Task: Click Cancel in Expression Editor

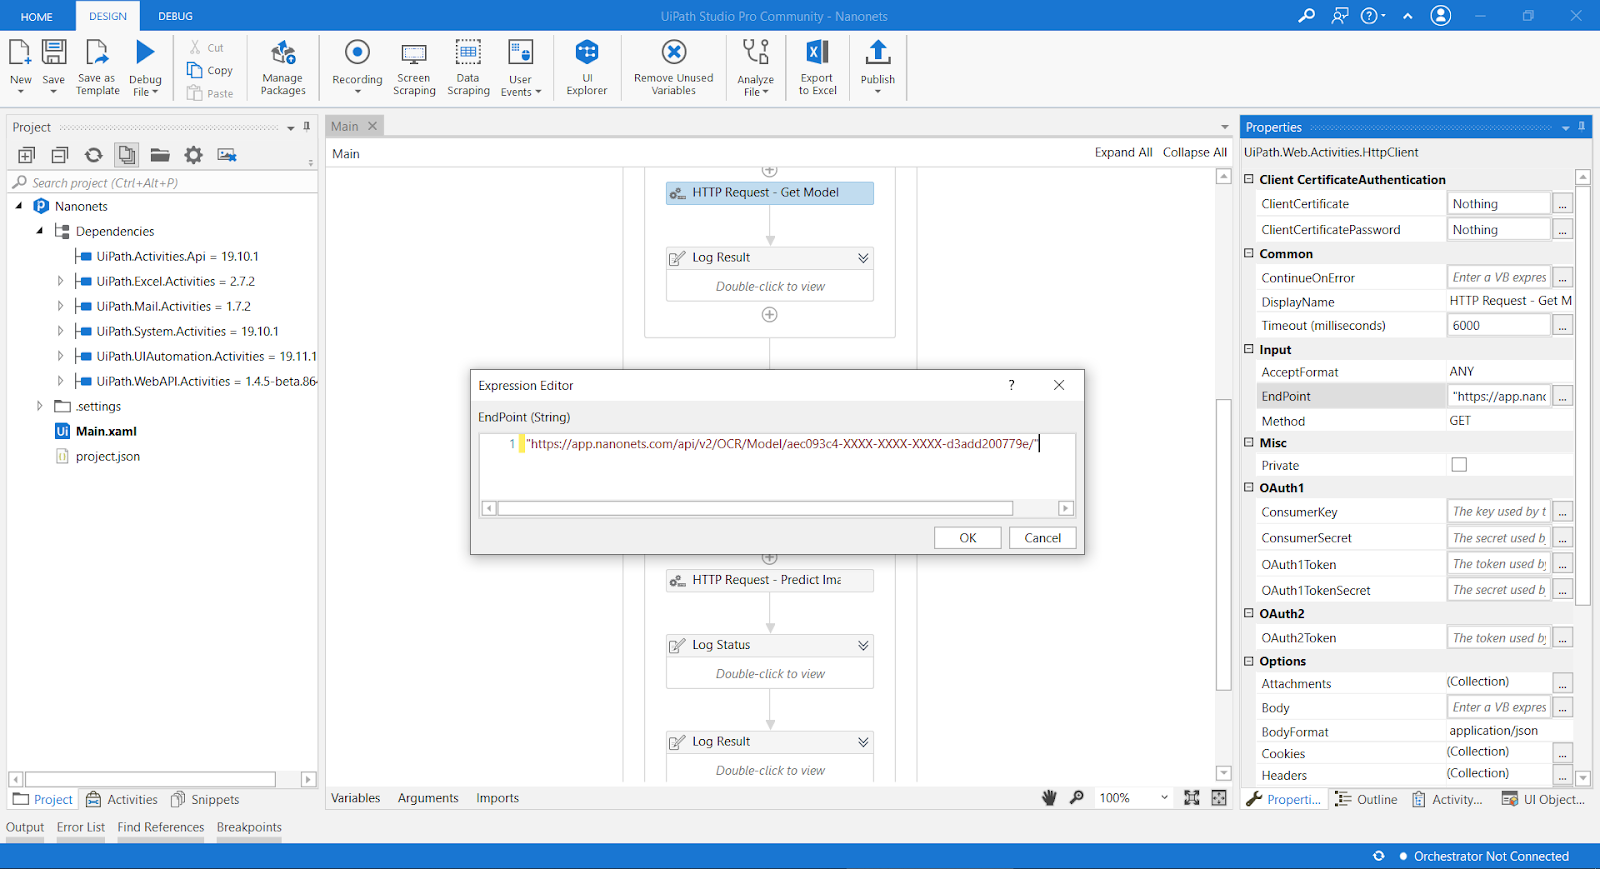Action: click(x=1043, y=538)
